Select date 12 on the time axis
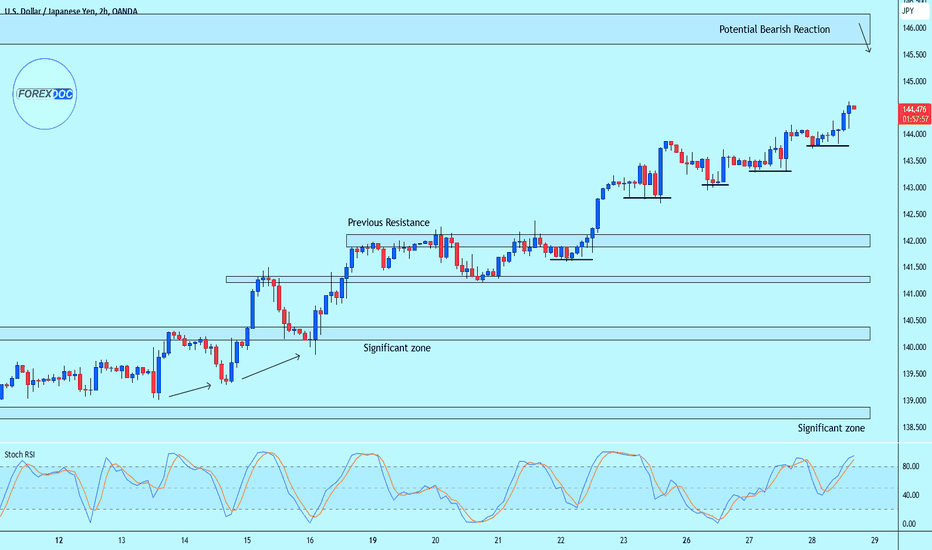 pos(58,540)
